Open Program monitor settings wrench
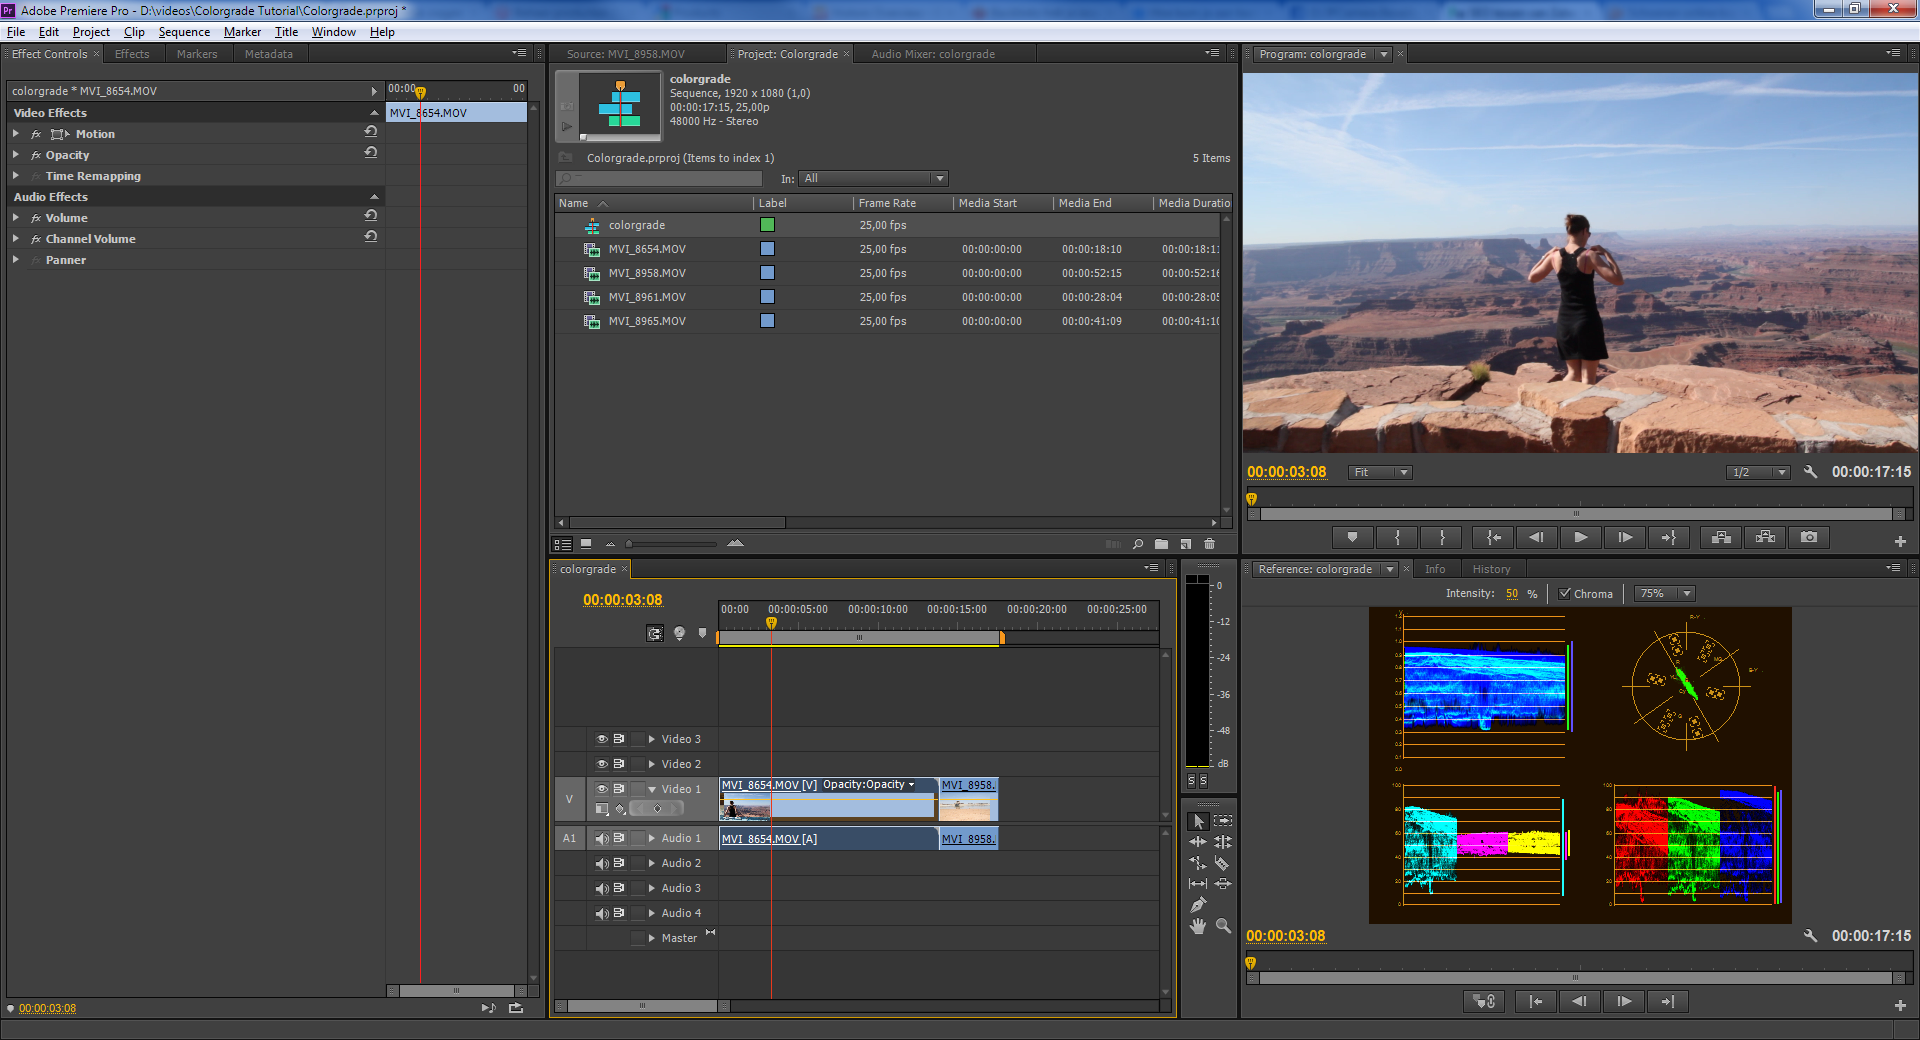Viewport: 1920px width, 1040px height. pos(1810,472)
